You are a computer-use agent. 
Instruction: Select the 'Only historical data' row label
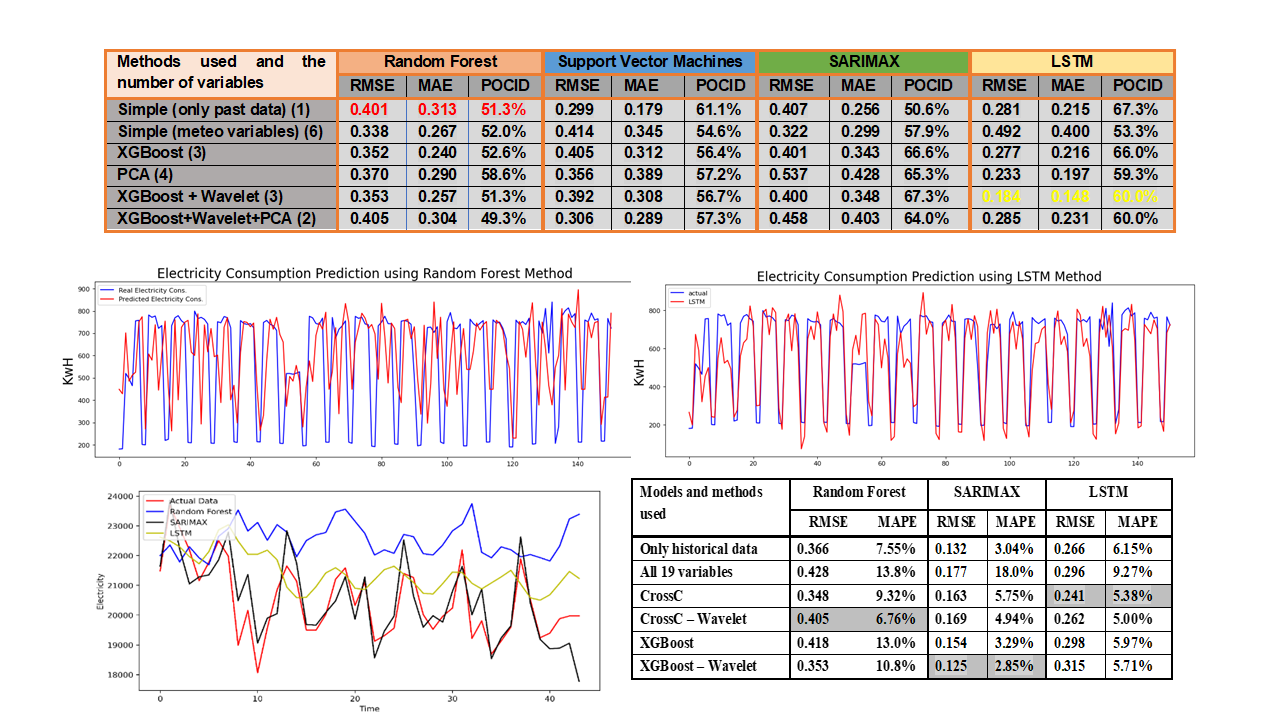tap(699, 548)
